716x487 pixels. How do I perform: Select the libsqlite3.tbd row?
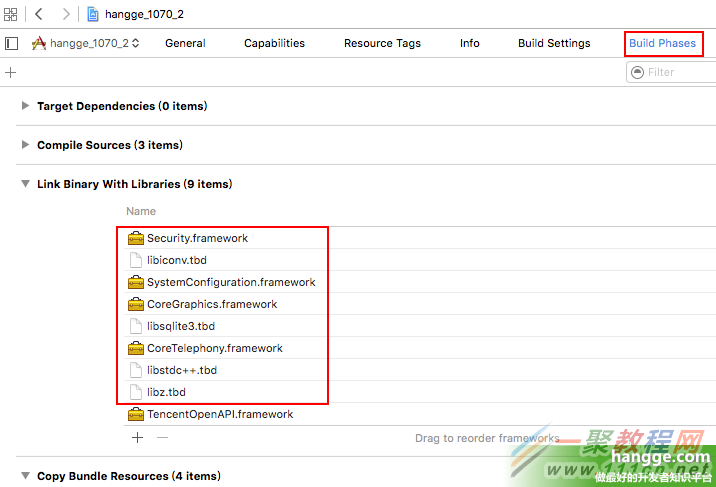pos(420,326)
